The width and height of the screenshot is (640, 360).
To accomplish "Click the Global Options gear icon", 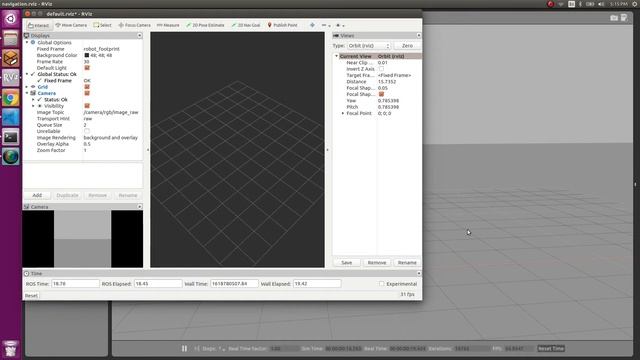I will (x=33, y=42).
